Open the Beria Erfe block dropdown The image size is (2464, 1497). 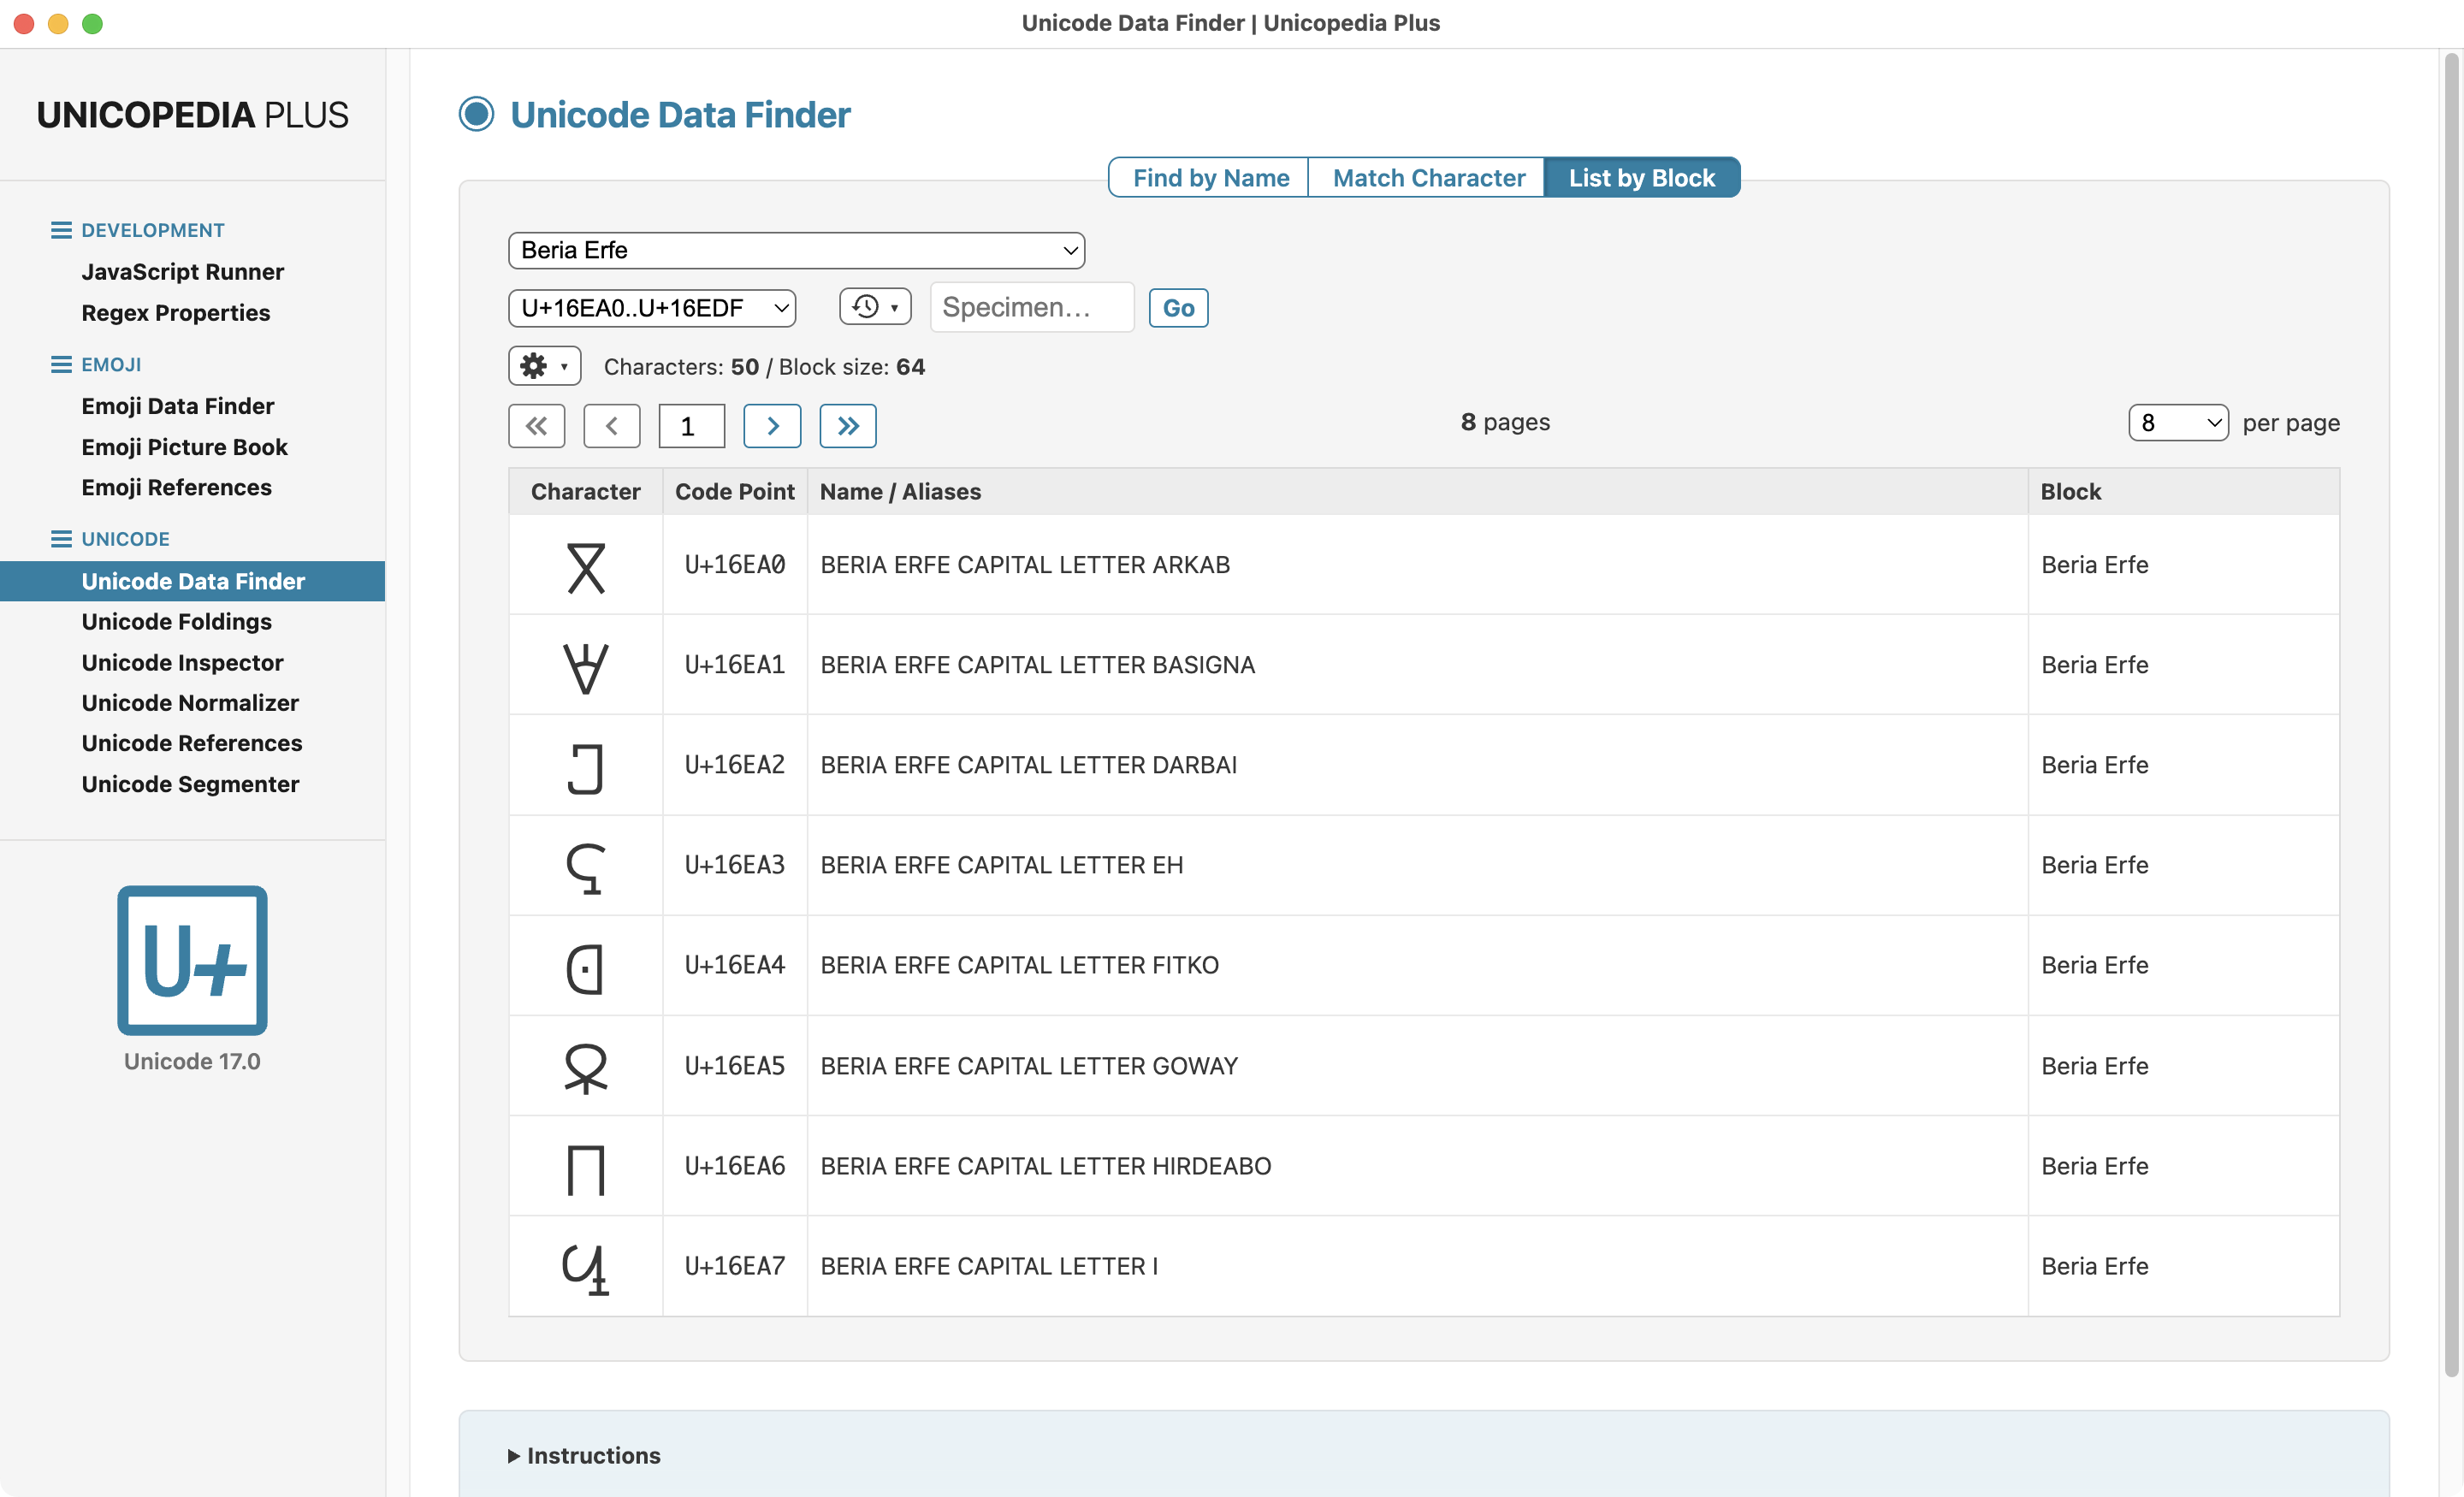click(x=796, y=250)
